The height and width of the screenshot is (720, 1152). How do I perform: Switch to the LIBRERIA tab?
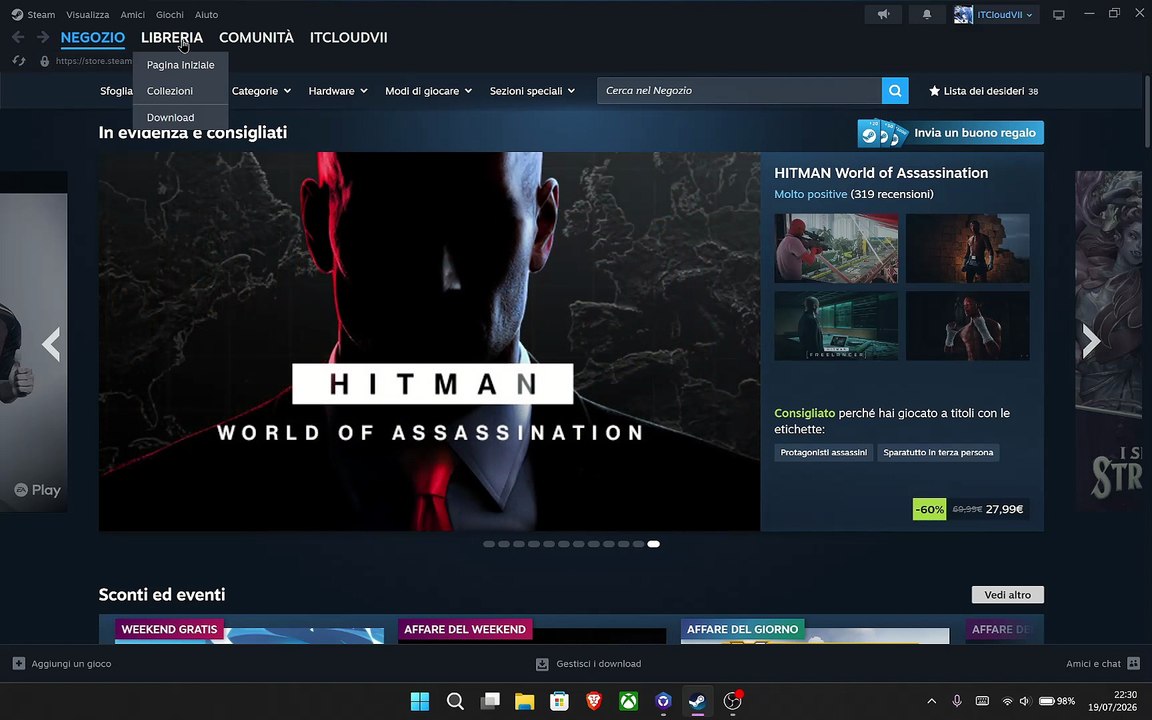(172, 37)
